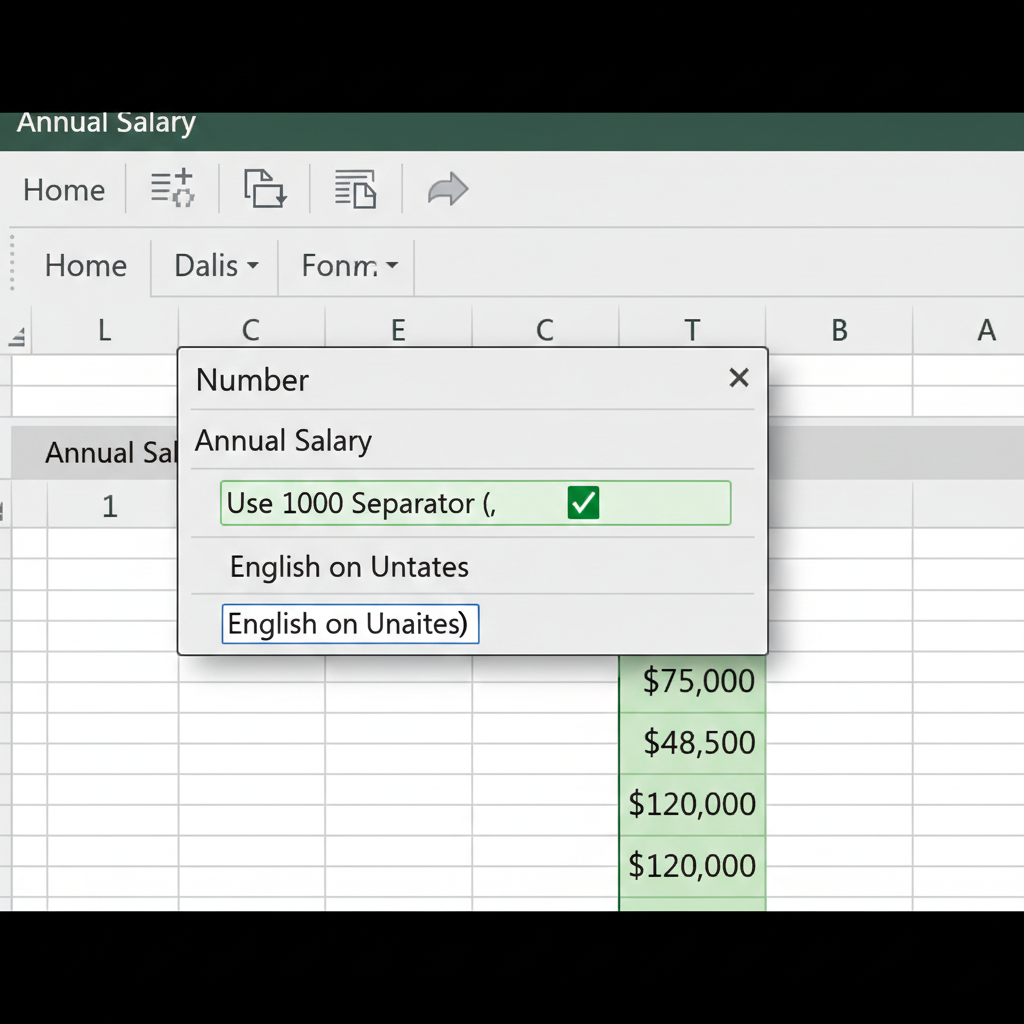The image size is (1024, 1024).
Task: Select column L header
Action: [x=104, y=330]
